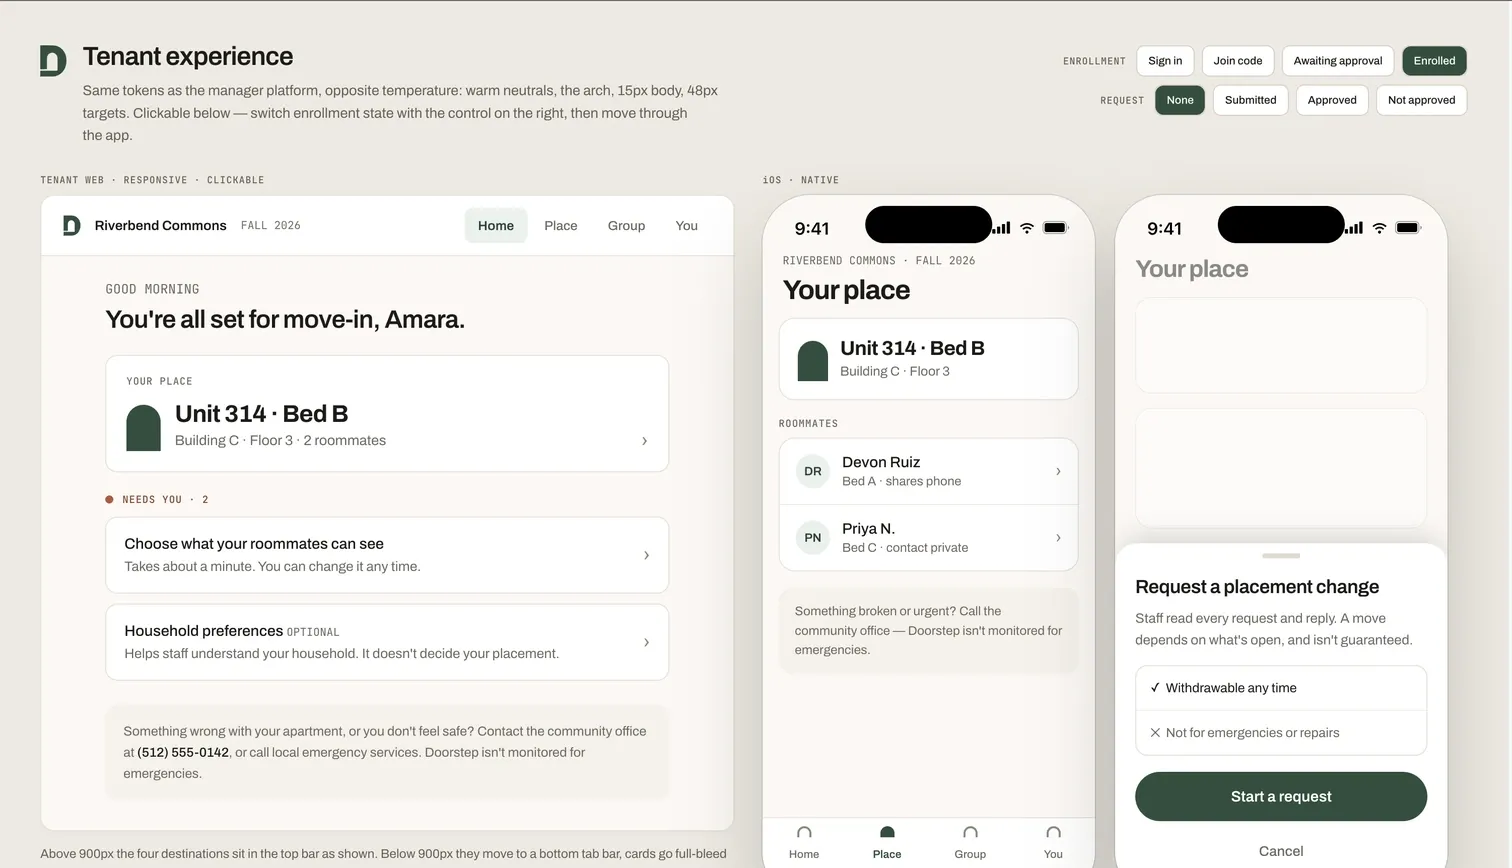Switch to the Home tab in web nav
This screenshot has height=868, width=1512.
click(496, 226)
